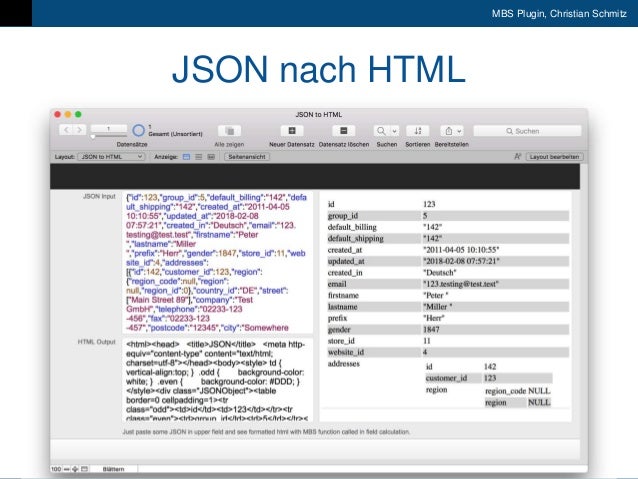Click the text formatting icon beside Layout bearbeiten
This screenshot has height=479, width=638.
(x=517, y=157)
